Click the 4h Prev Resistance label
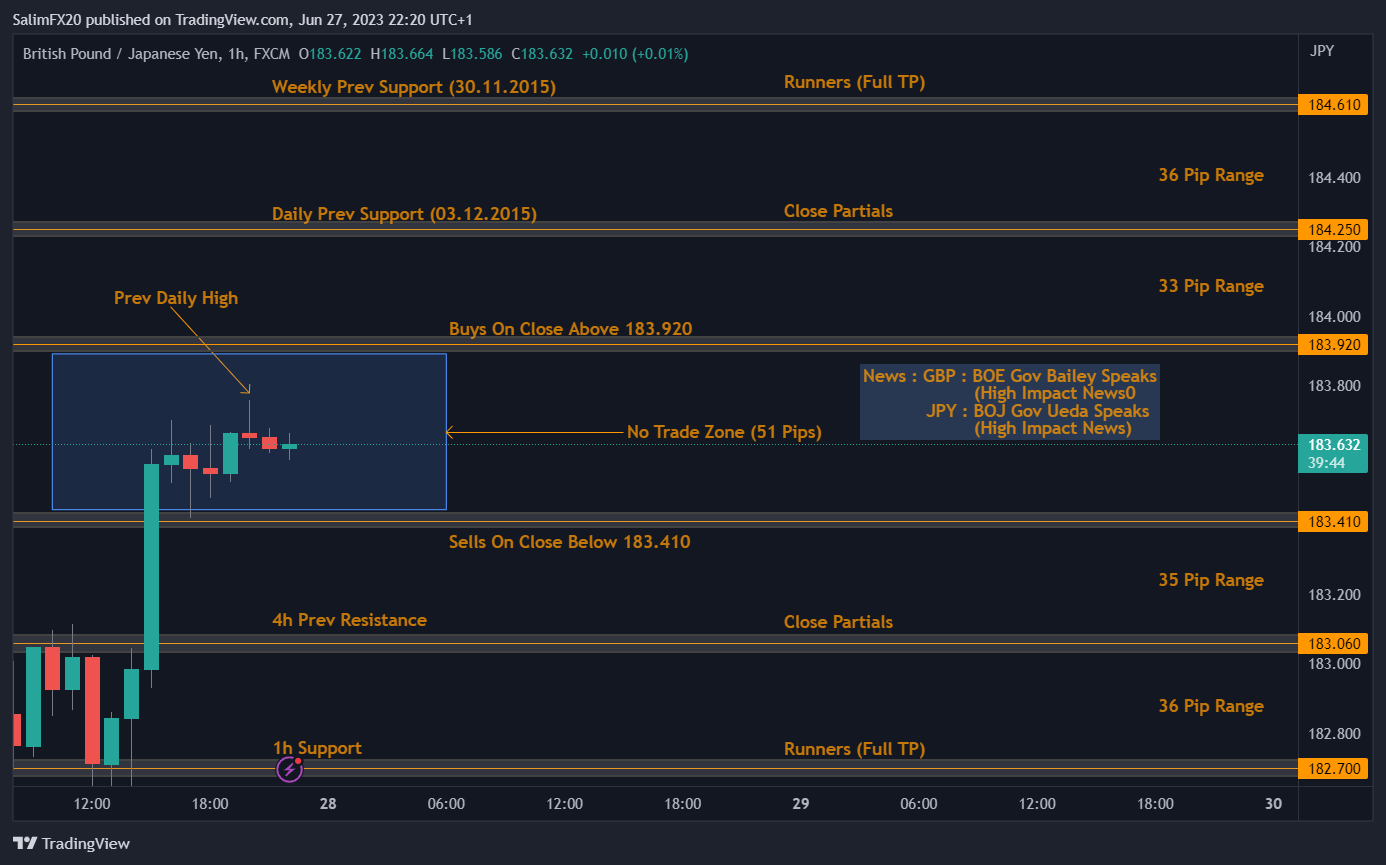This screenshot has width=1386, height=865. coord(349,620)
